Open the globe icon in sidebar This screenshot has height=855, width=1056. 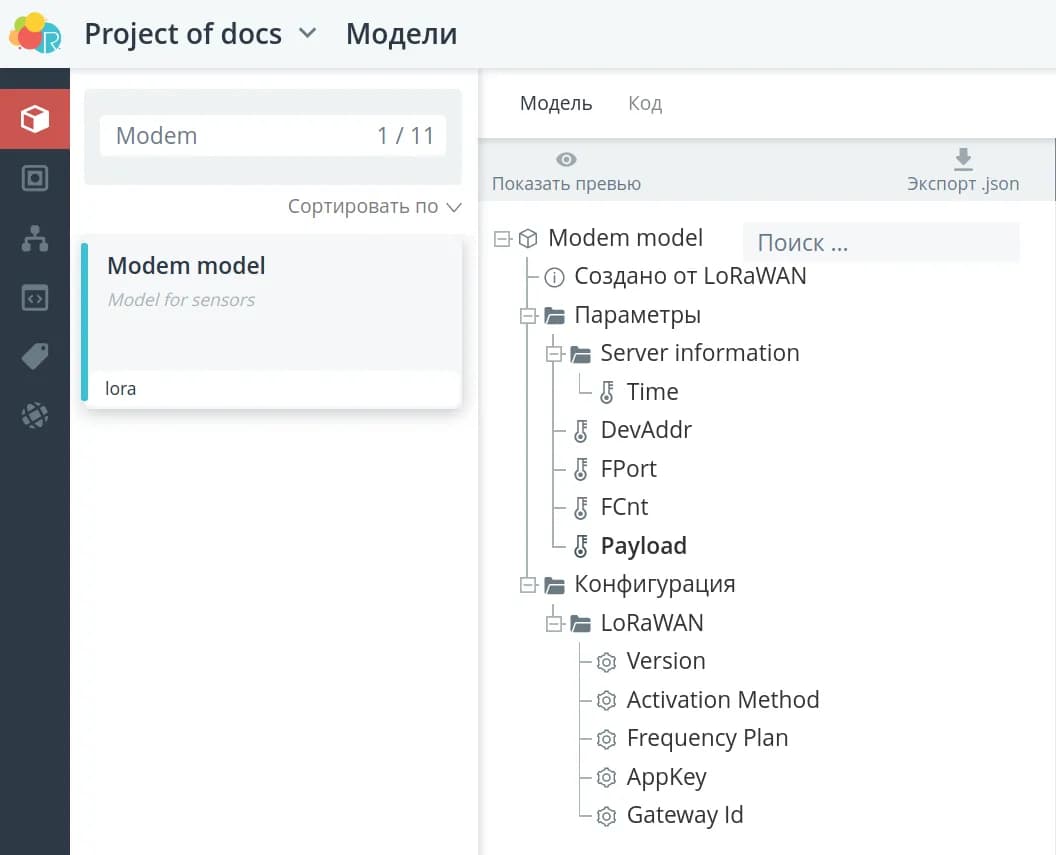[35, 416]
